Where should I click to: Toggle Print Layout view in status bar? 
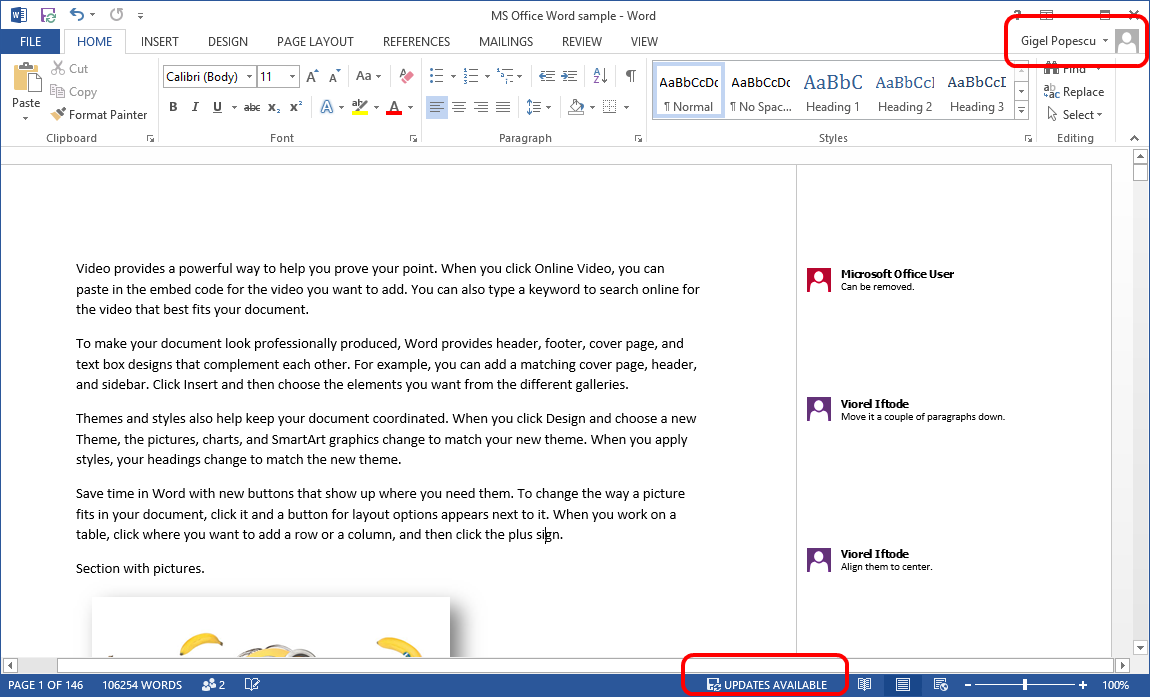pyautogui.click(x=903, y=685)
